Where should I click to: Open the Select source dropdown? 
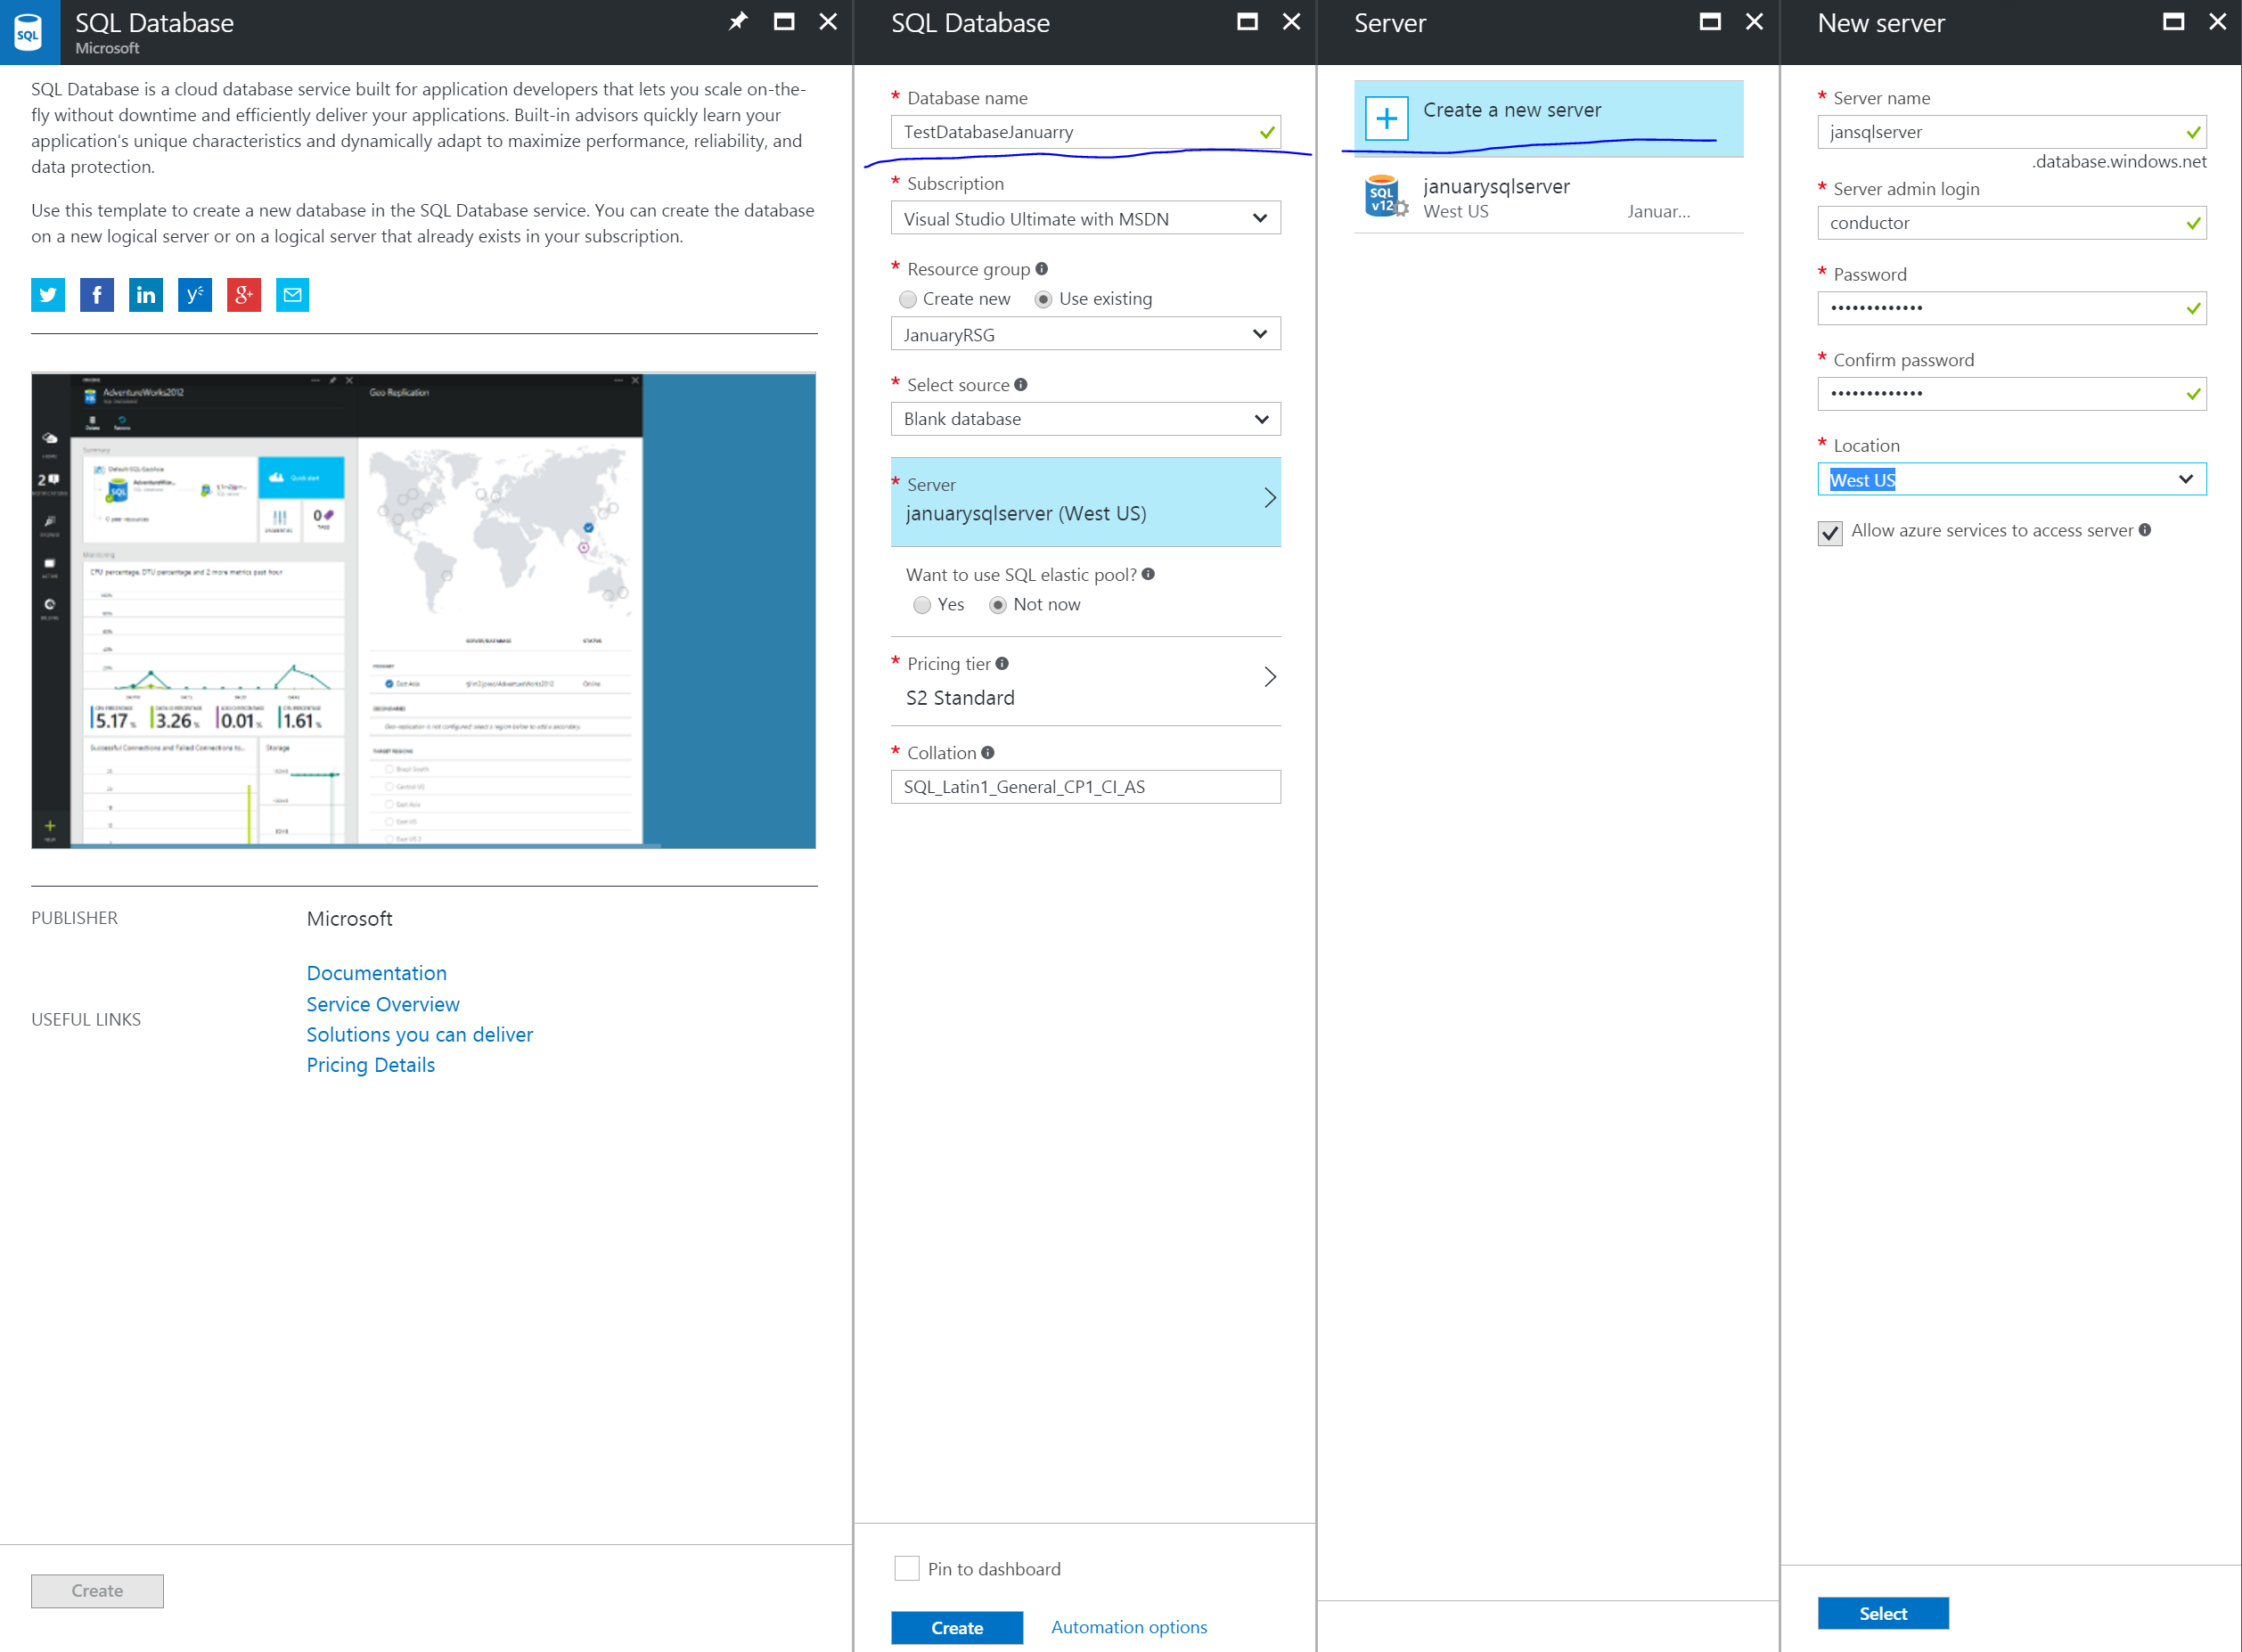[1085, 419]
